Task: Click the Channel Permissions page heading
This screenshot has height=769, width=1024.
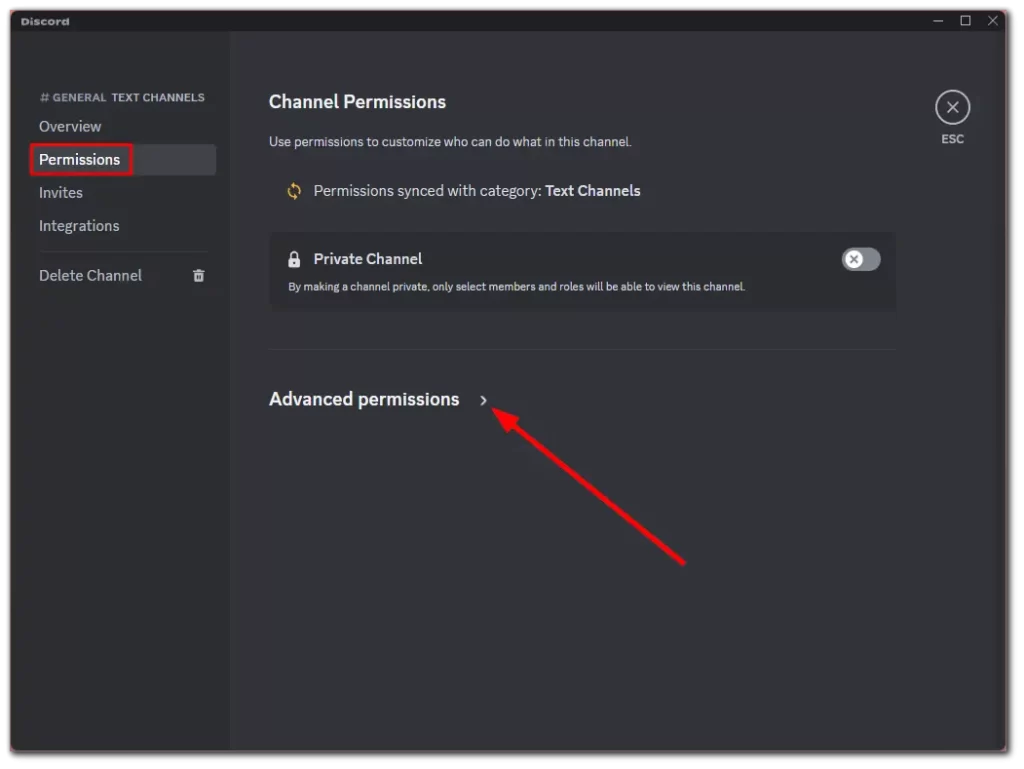Action: pos(357,102)
